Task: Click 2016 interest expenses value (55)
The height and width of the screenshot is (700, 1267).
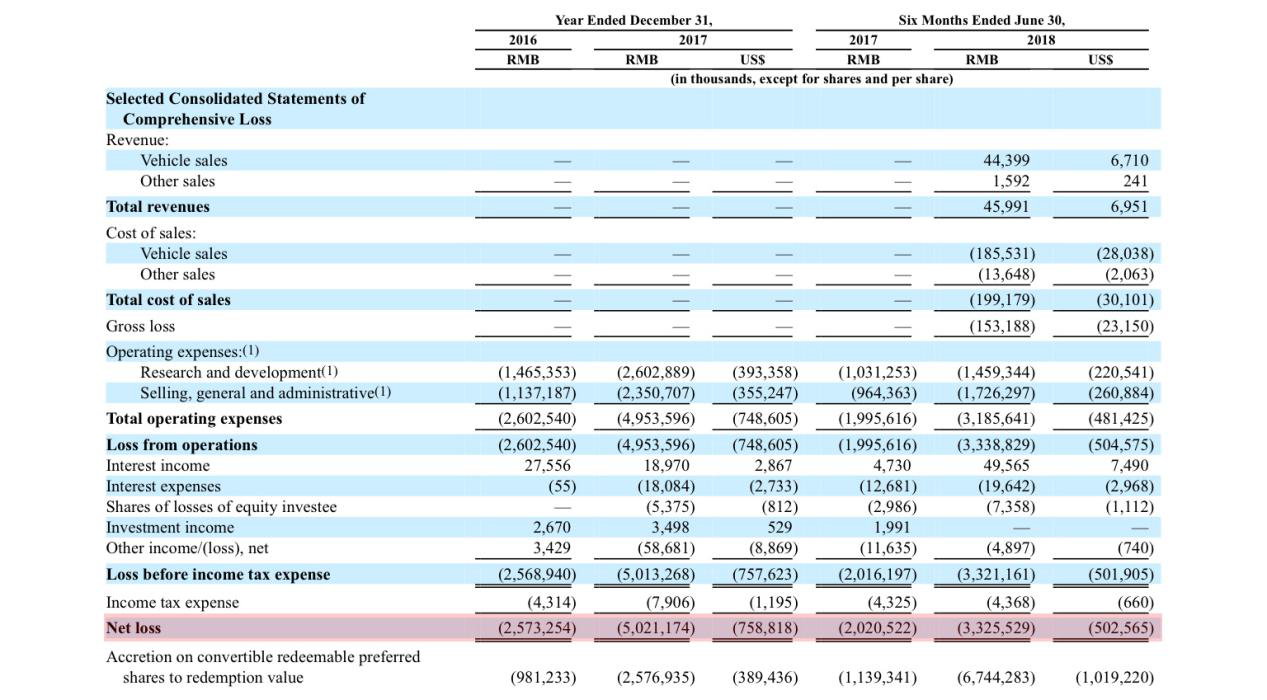Action: point(563,486)
